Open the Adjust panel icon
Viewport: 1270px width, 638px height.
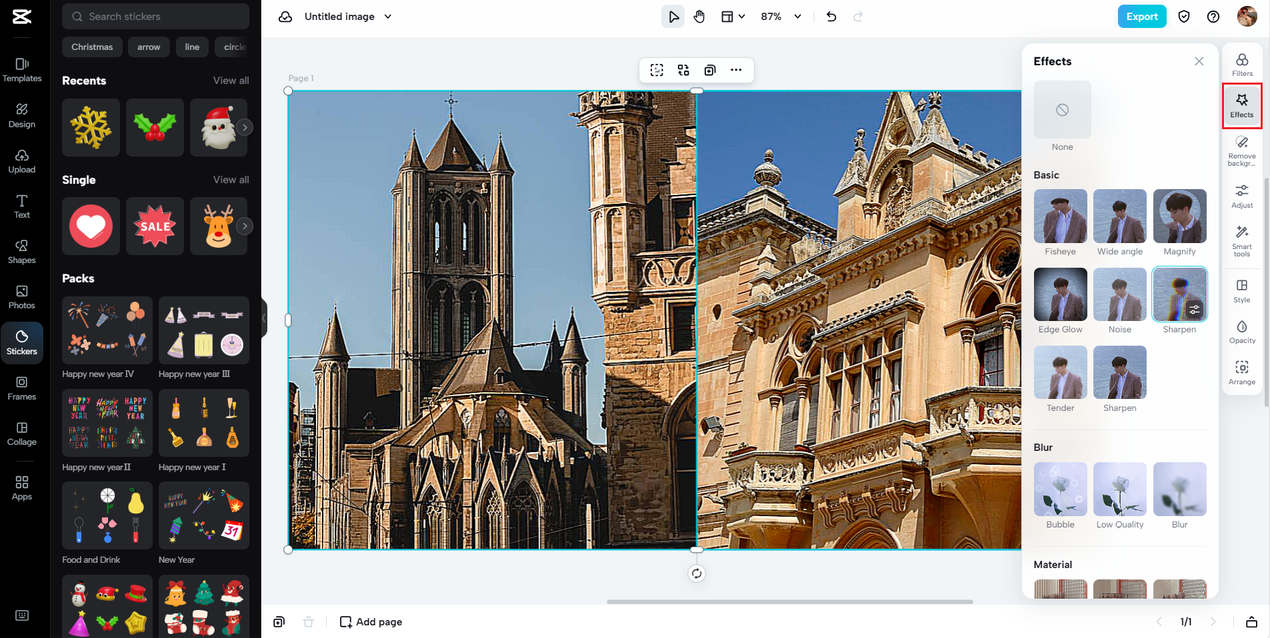tap(1241, 195)
